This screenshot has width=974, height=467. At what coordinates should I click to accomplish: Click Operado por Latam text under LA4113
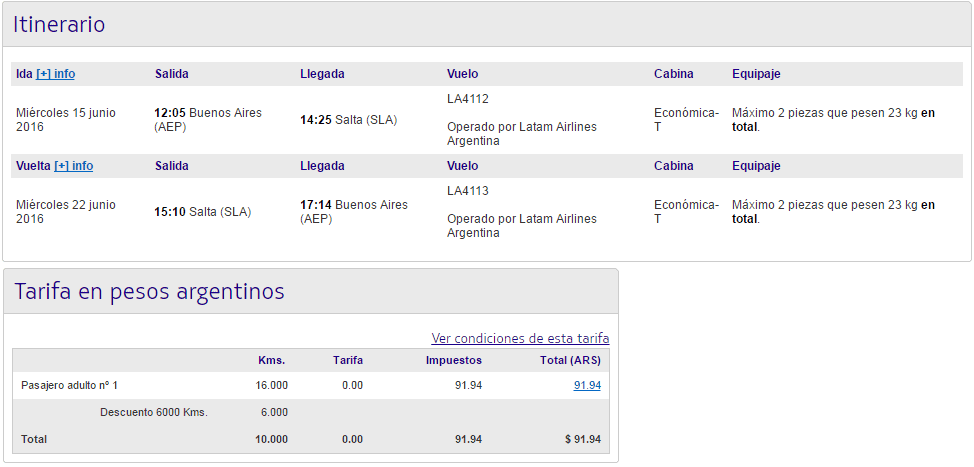pos(522,226)
